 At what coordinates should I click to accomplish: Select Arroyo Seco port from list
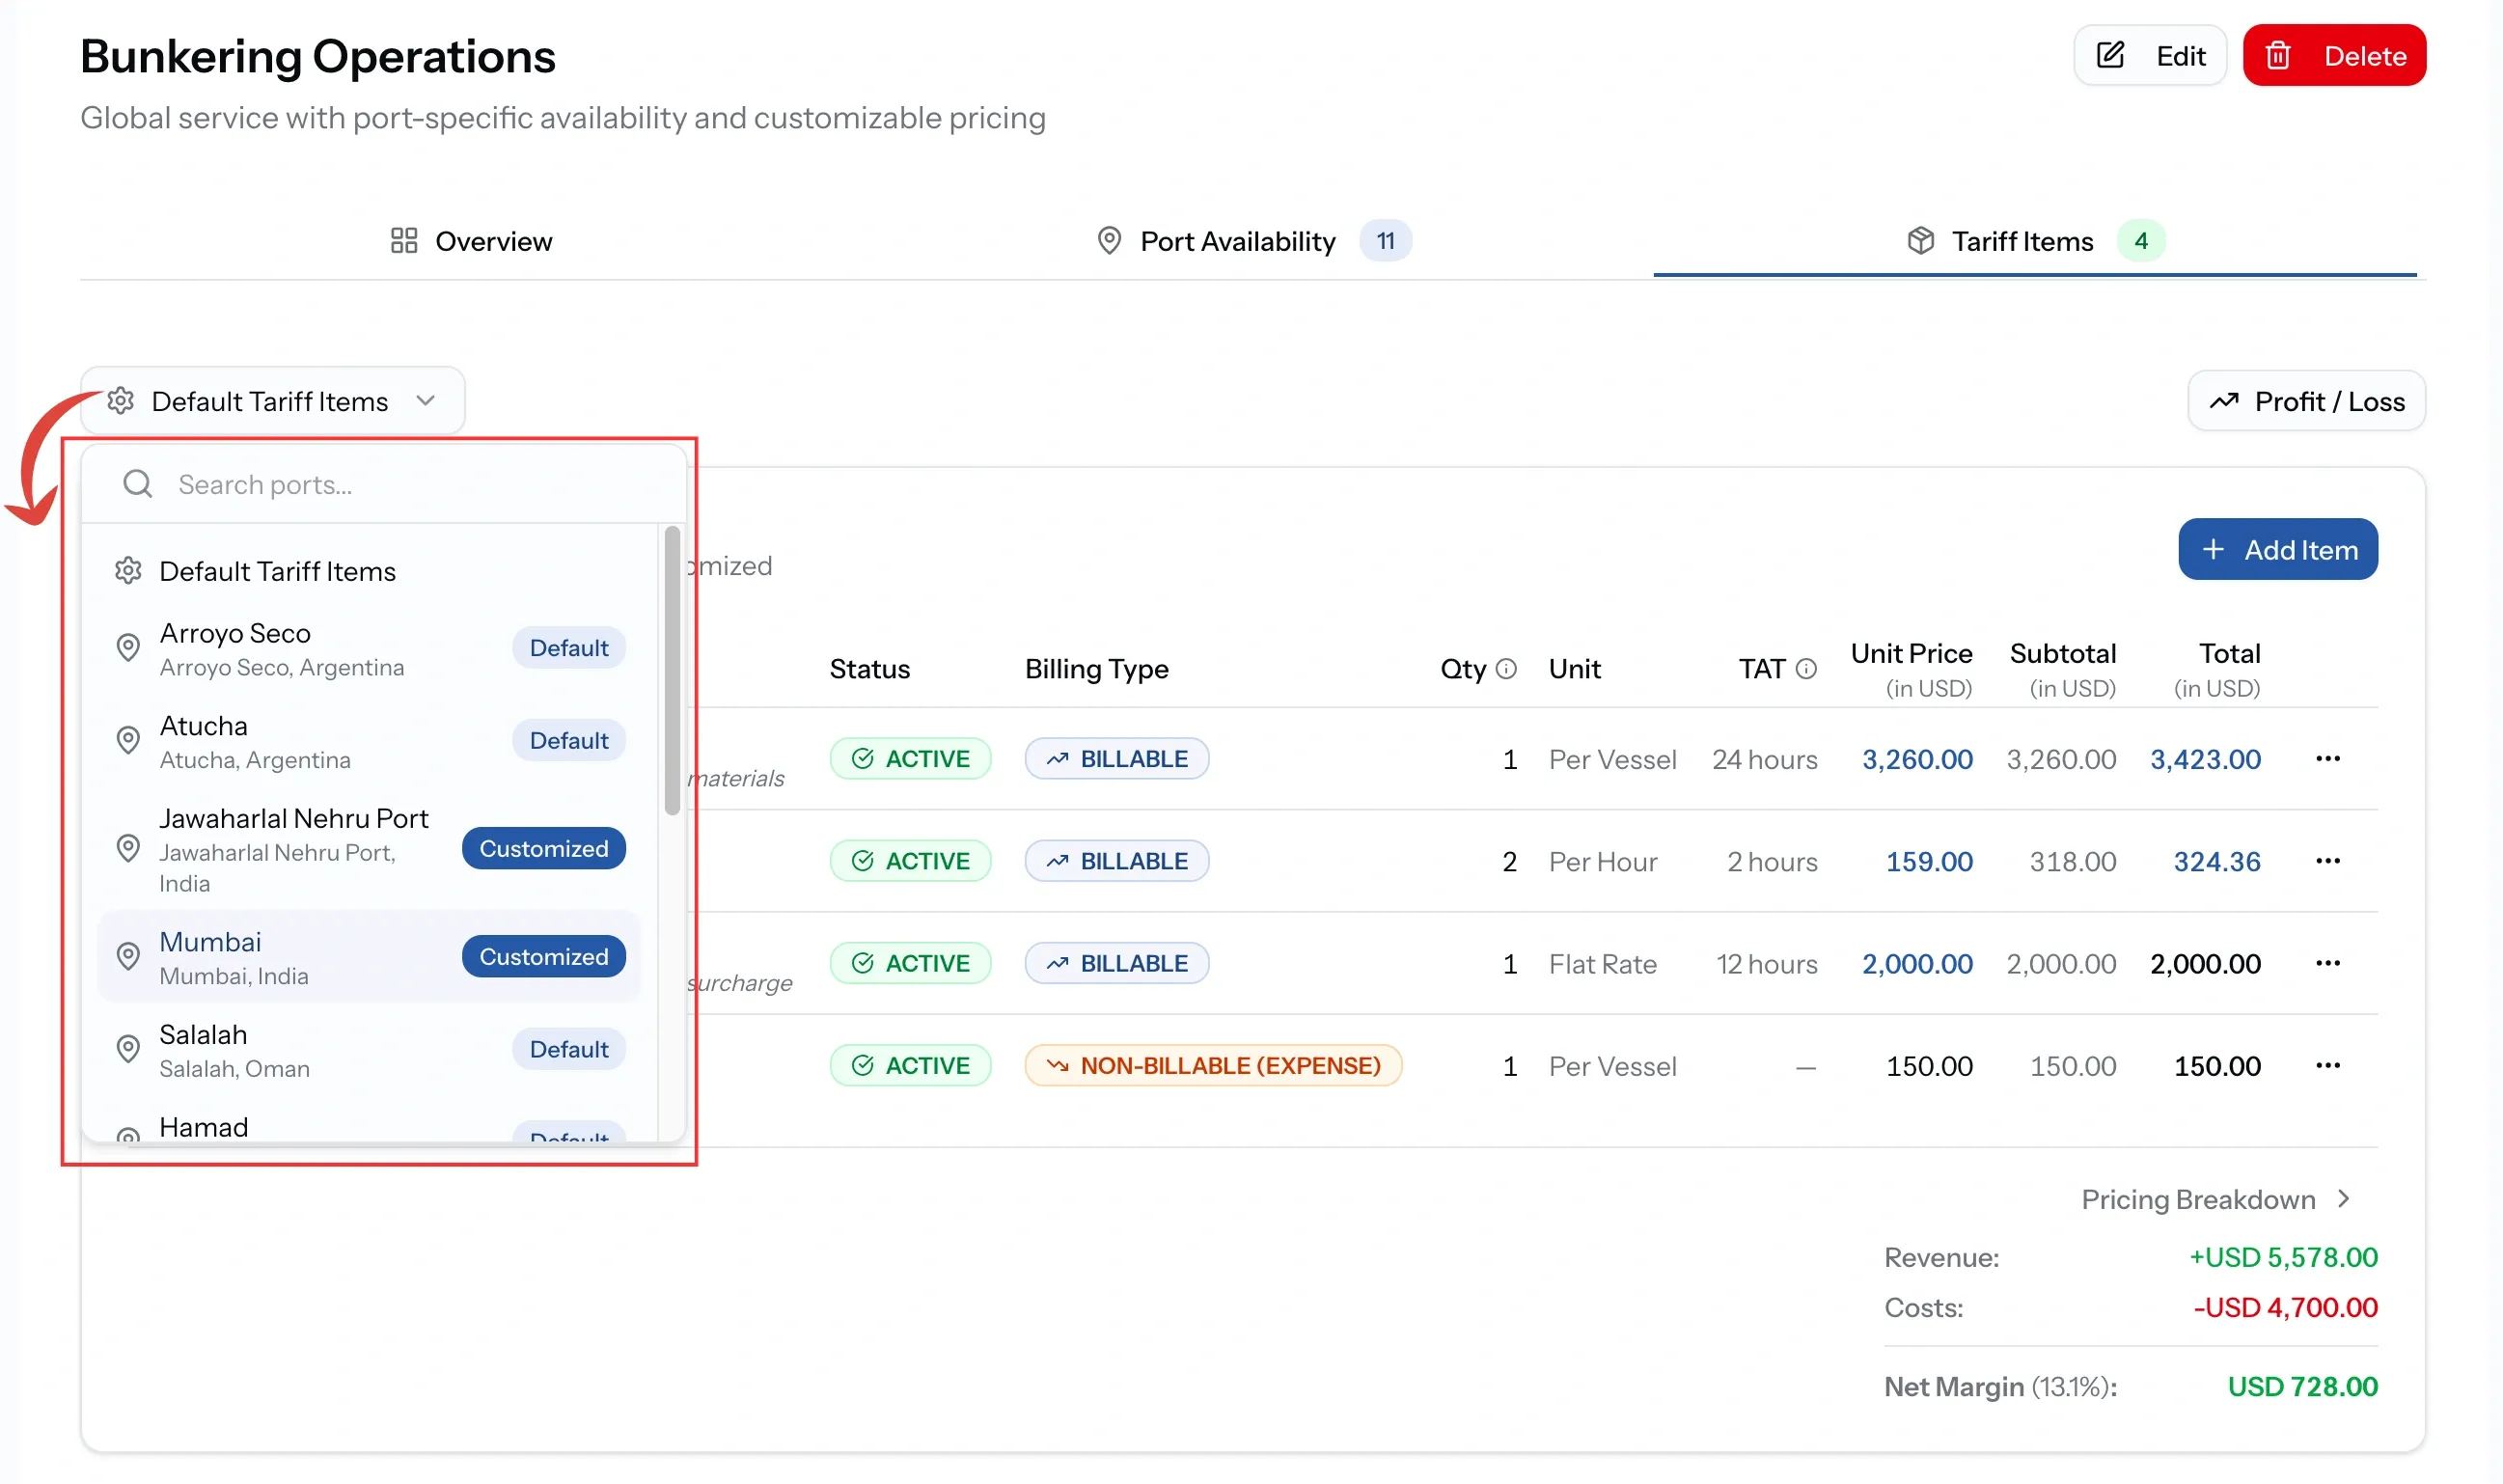coord(370,648)
